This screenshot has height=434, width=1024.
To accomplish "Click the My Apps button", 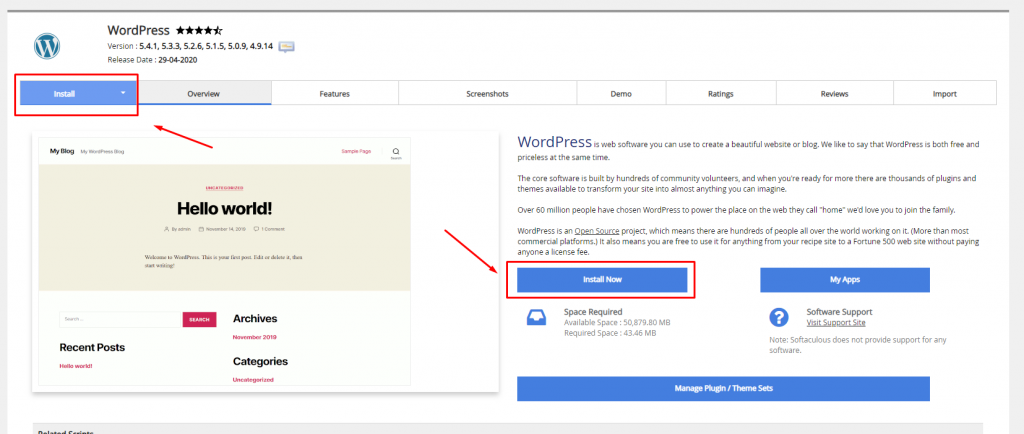I will click(844, 279).
